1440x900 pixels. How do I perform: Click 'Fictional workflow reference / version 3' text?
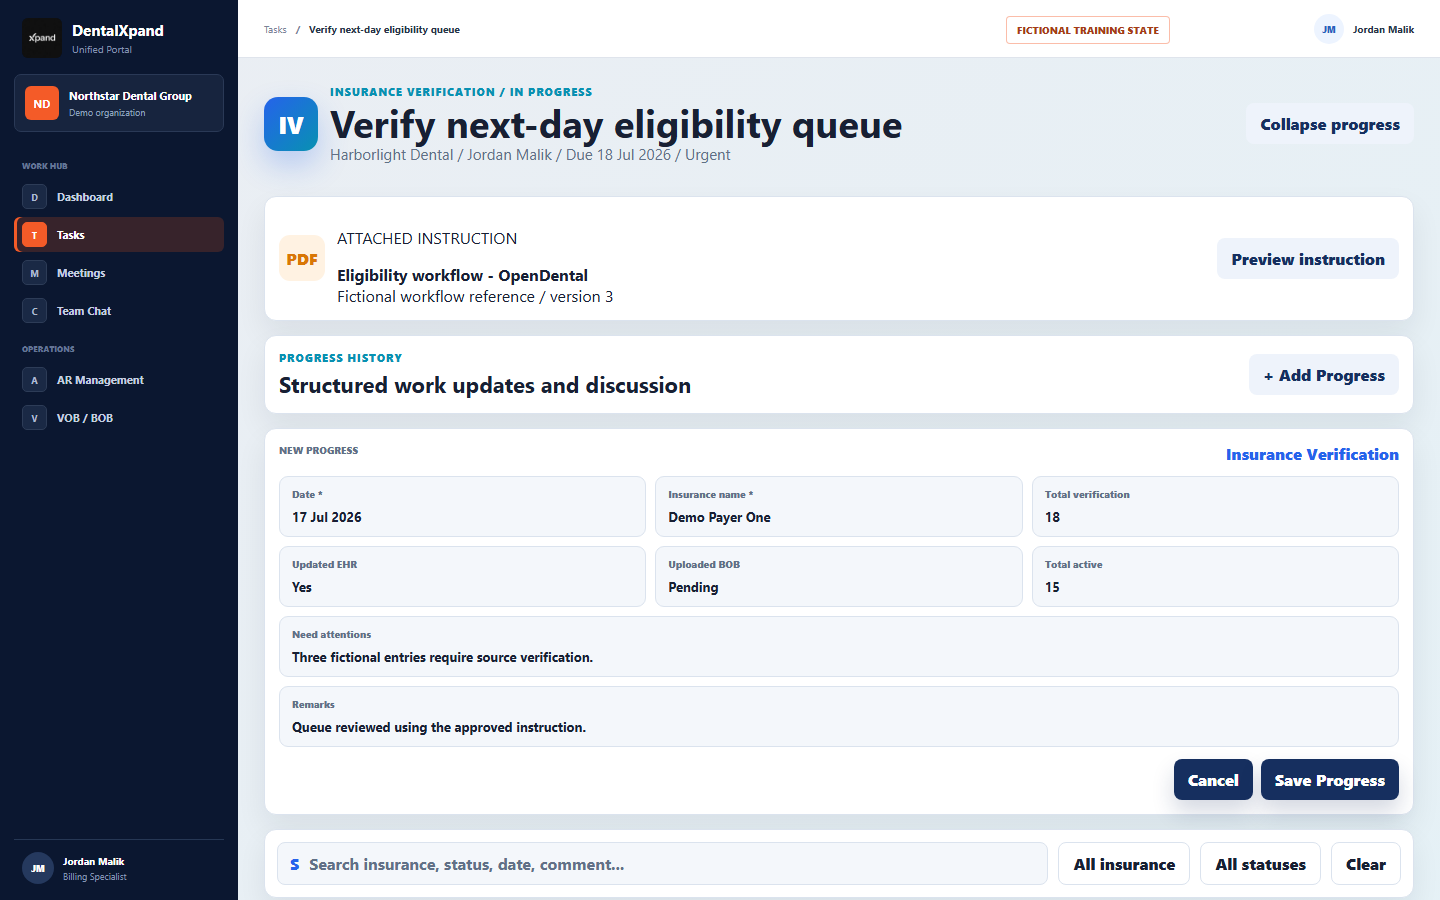[475, 296]
